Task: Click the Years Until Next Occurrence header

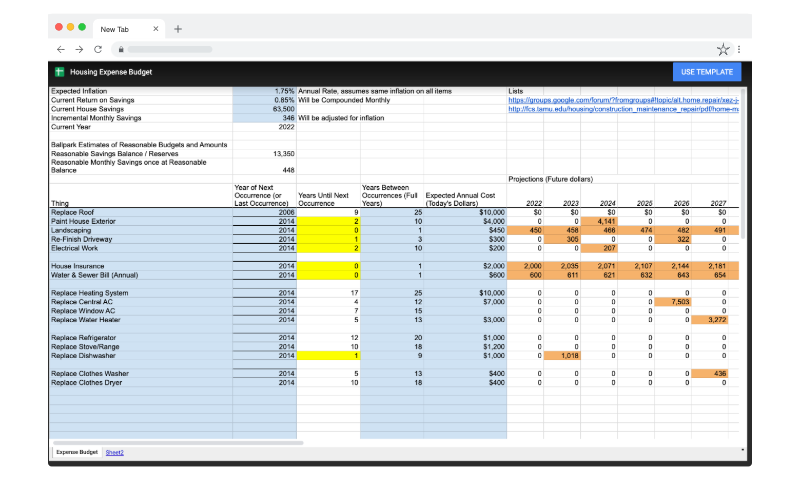Action: click(323, 199)
